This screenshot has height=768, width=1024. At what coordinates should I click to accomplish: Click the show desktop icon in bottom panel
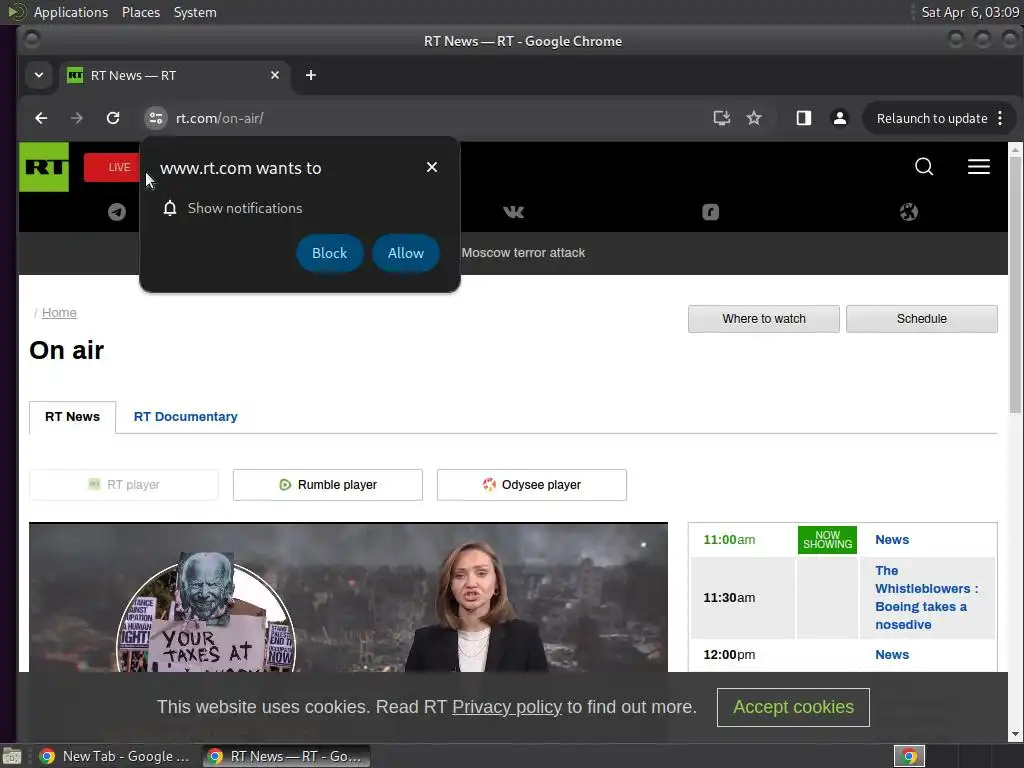point(12,757)
